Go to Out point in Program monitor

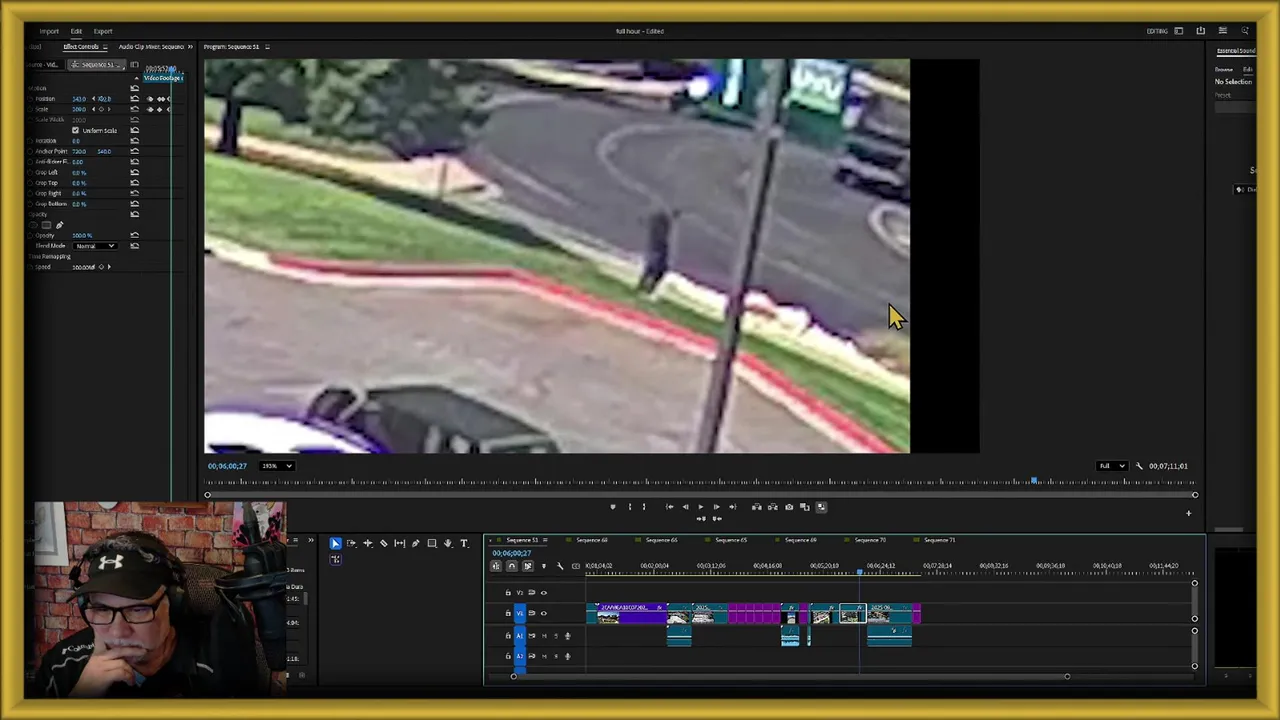click(x=732, y=507)
